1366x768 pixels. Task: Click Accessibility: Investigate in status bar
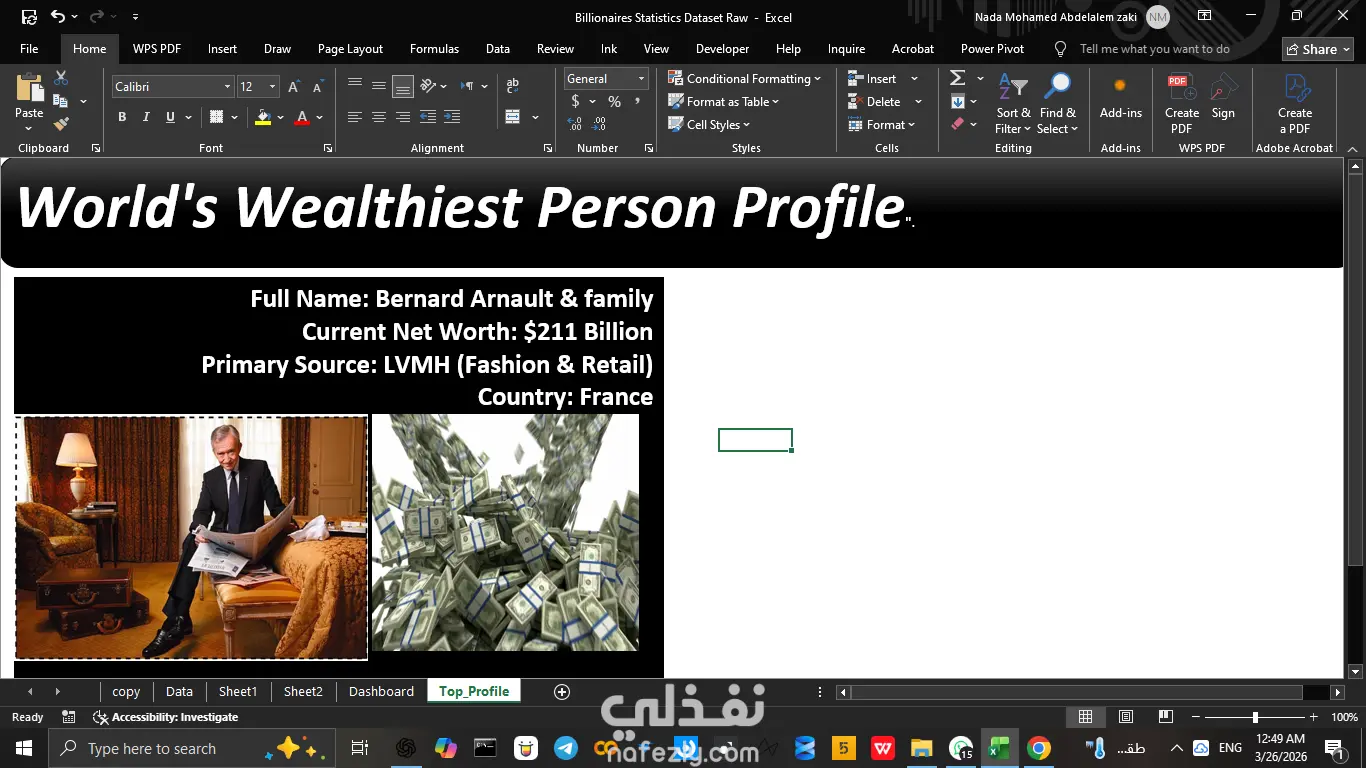coord(166,717)
